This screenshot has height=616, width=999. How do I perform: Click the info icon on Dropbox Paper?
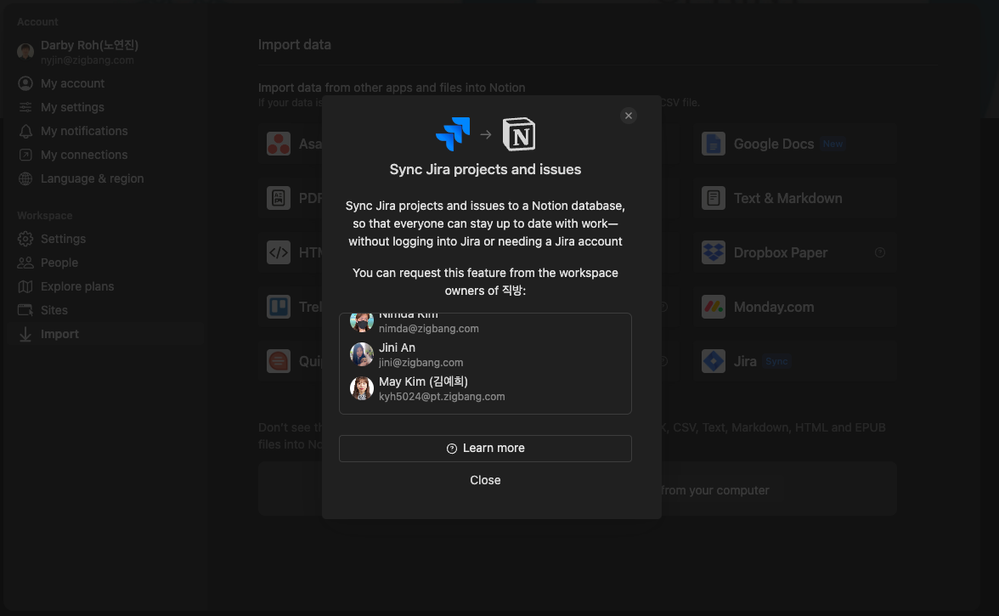880,253
